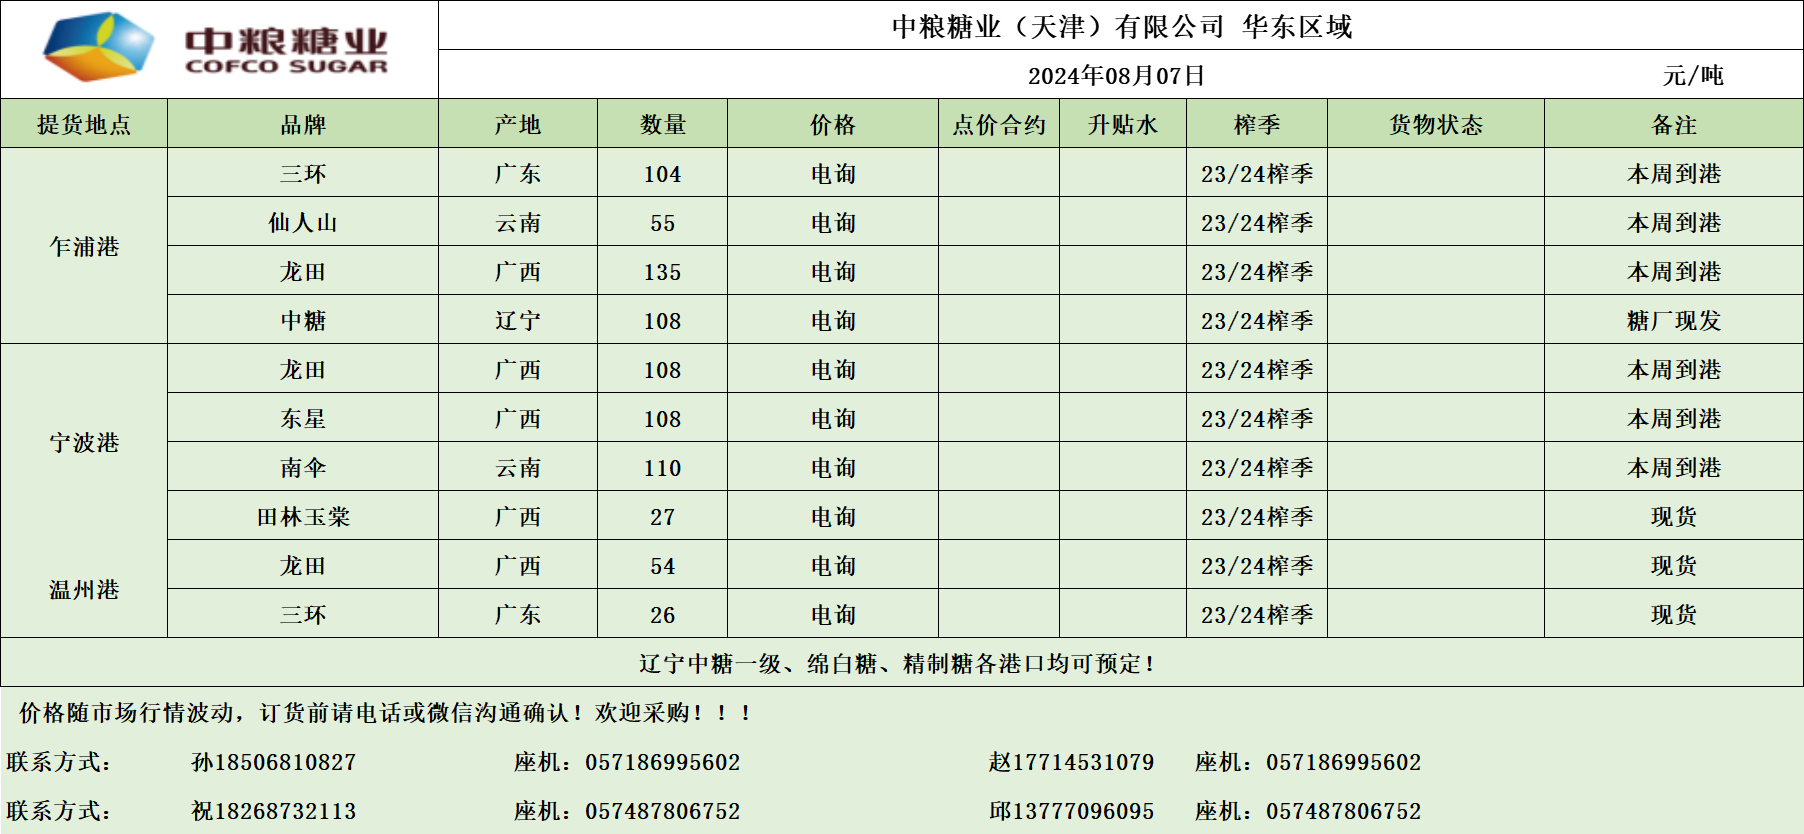Select the 宁波港 pickup location cell

pos(84,442)
